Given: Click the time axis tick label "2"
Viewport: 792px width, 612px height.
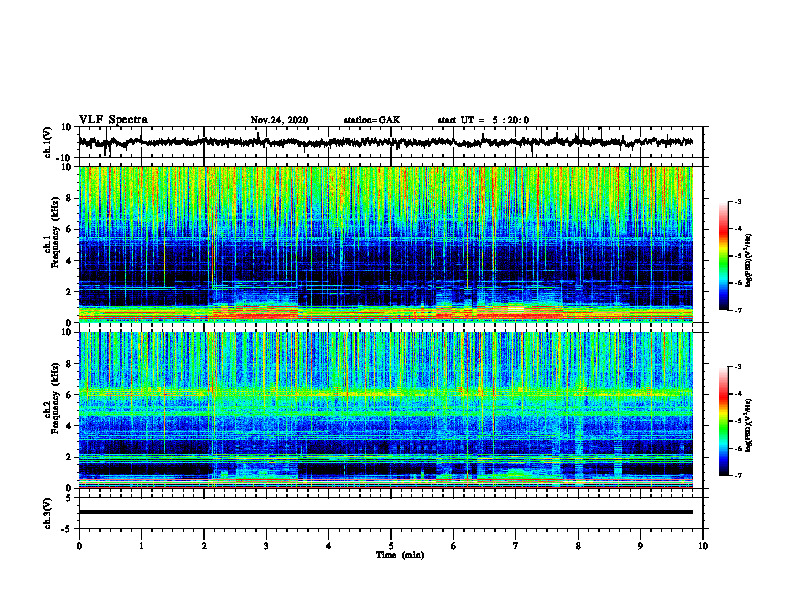Looking at the screenshot, I should pos(204,546).
